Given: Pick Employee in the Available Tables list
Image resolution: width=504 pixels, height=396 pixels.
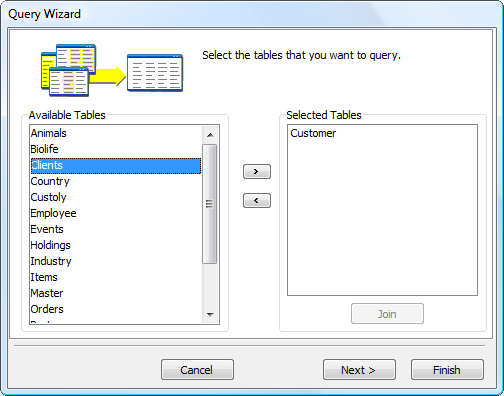Looking at the screenshot, I should point(116,213).
